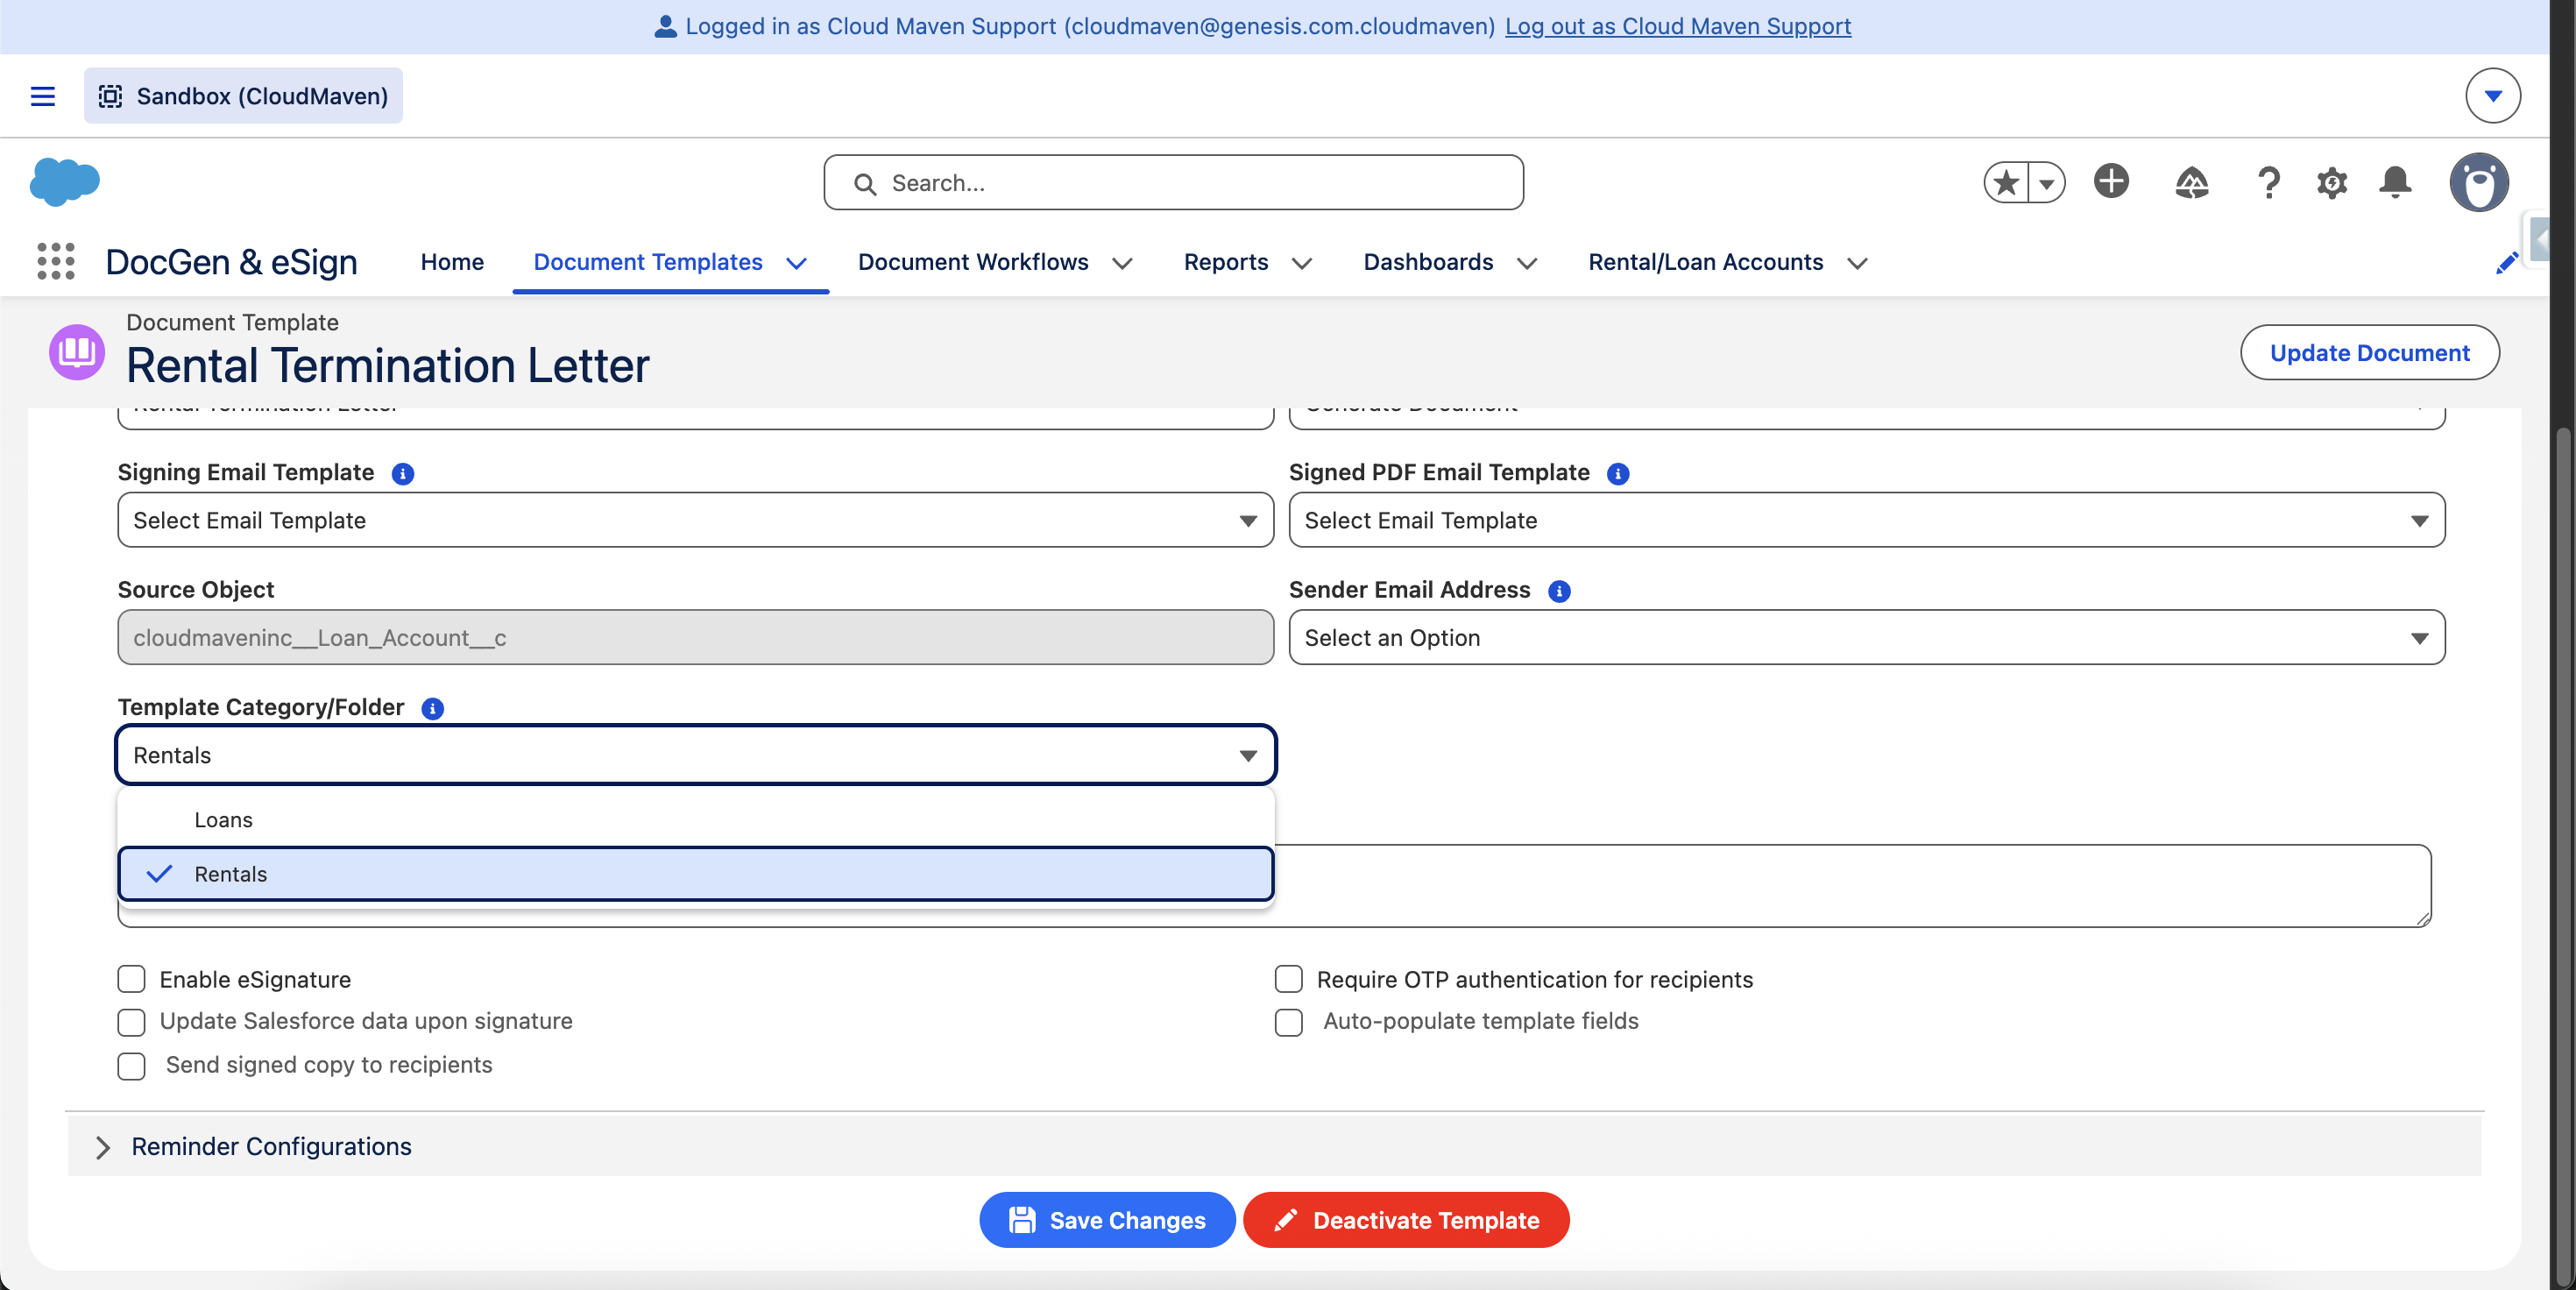Screen dimensions: 2576x1290
Task: Open the Signing Email Template dropdown
Action: 696,520
